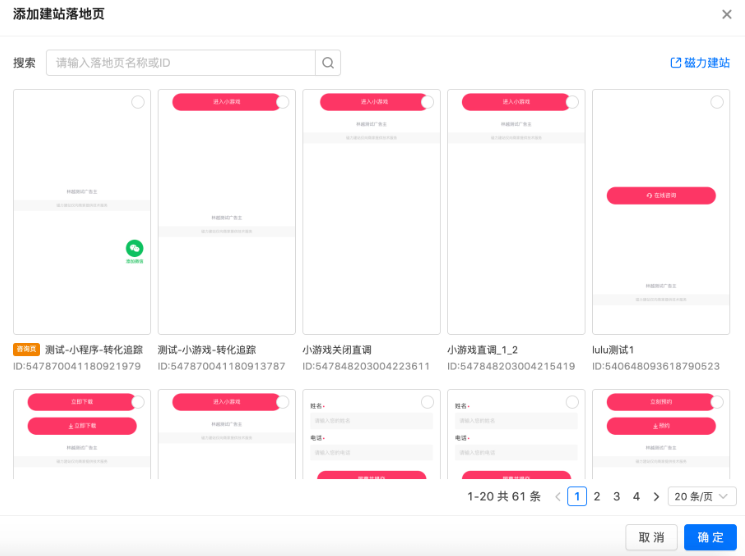Select the second-row third card's radio button
The image size is (745, 556).
pyautogui.click(x=427, y=403)
